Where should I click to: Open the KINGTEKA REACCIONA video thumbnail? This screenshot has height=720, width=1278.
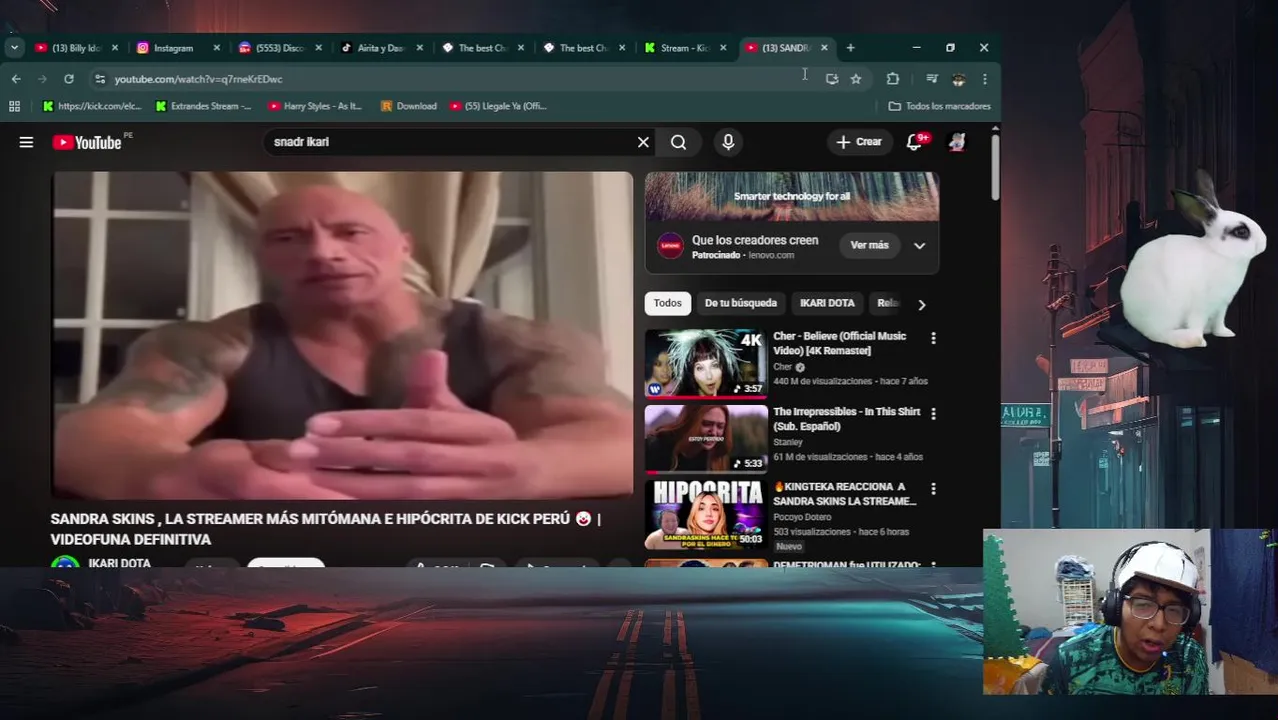pyautogui.click(x=706, y=514)
